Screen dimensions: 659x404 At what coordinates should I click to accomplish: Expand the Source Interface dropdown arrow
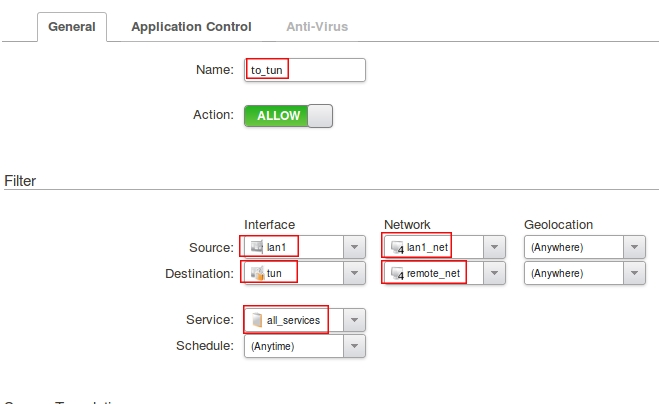[x=355, y=247]
